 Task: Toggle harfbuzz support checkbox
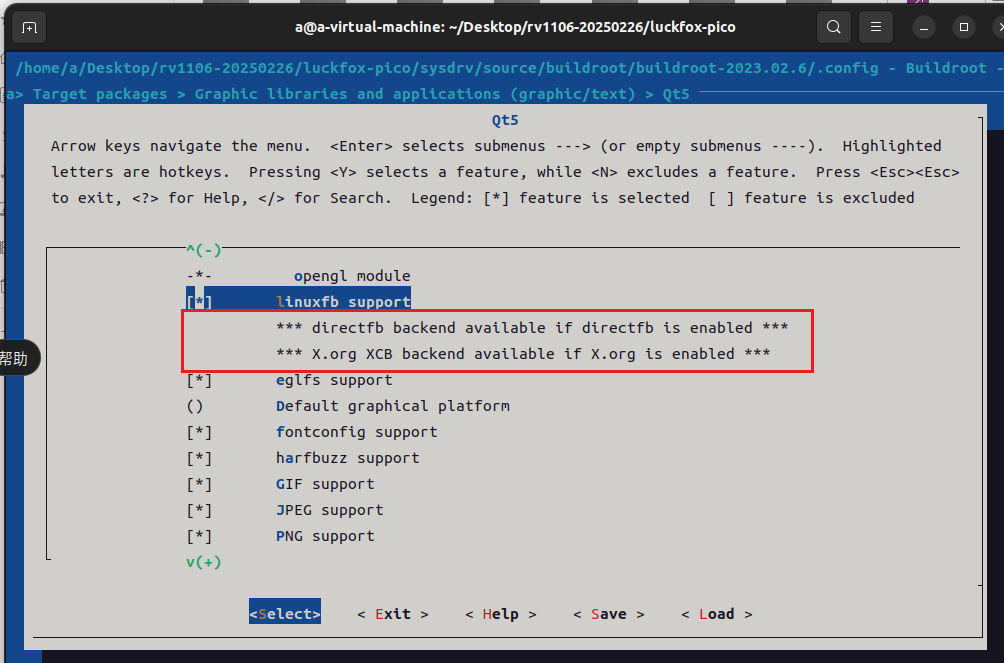199,458
